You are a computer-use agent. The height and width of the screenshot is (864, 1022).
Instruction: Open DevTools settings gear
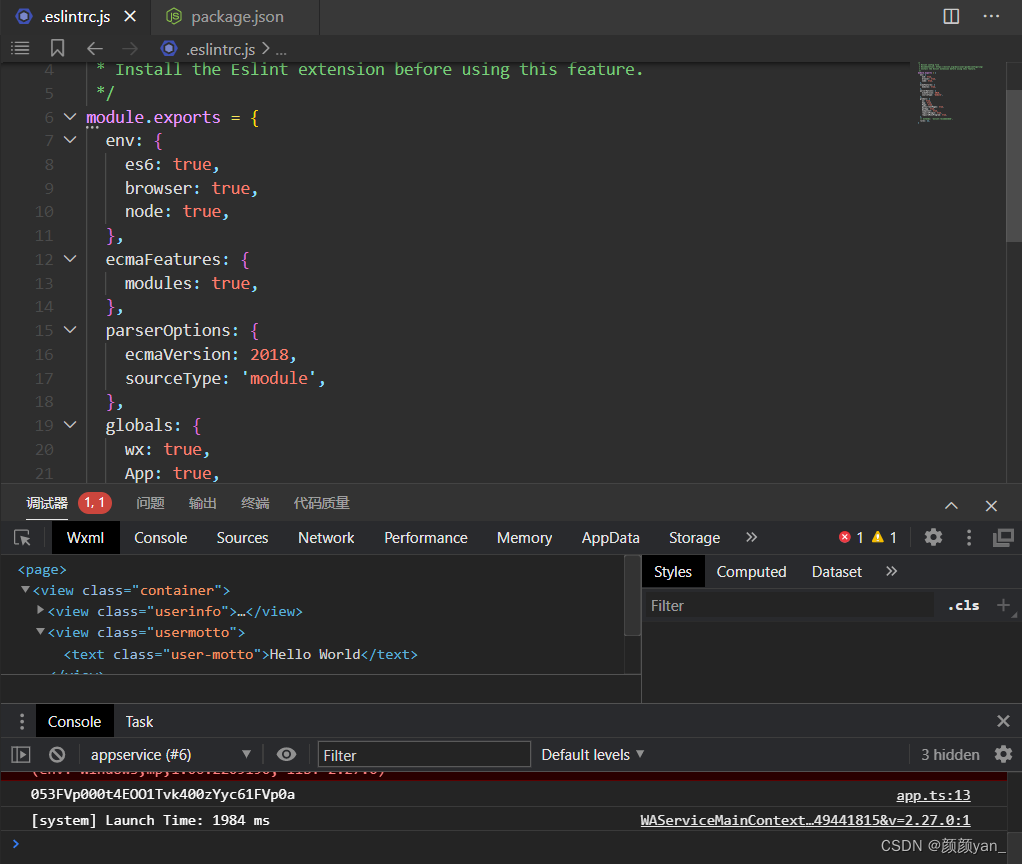933,537
